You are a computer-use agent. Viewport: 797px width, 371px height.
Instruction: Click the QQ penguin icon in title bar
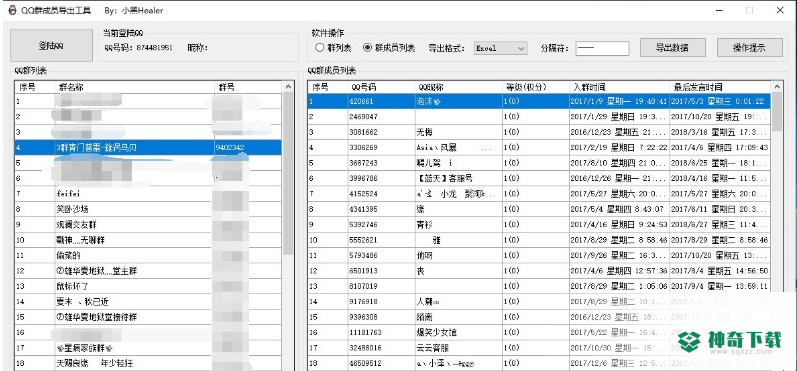coord(12,10)
